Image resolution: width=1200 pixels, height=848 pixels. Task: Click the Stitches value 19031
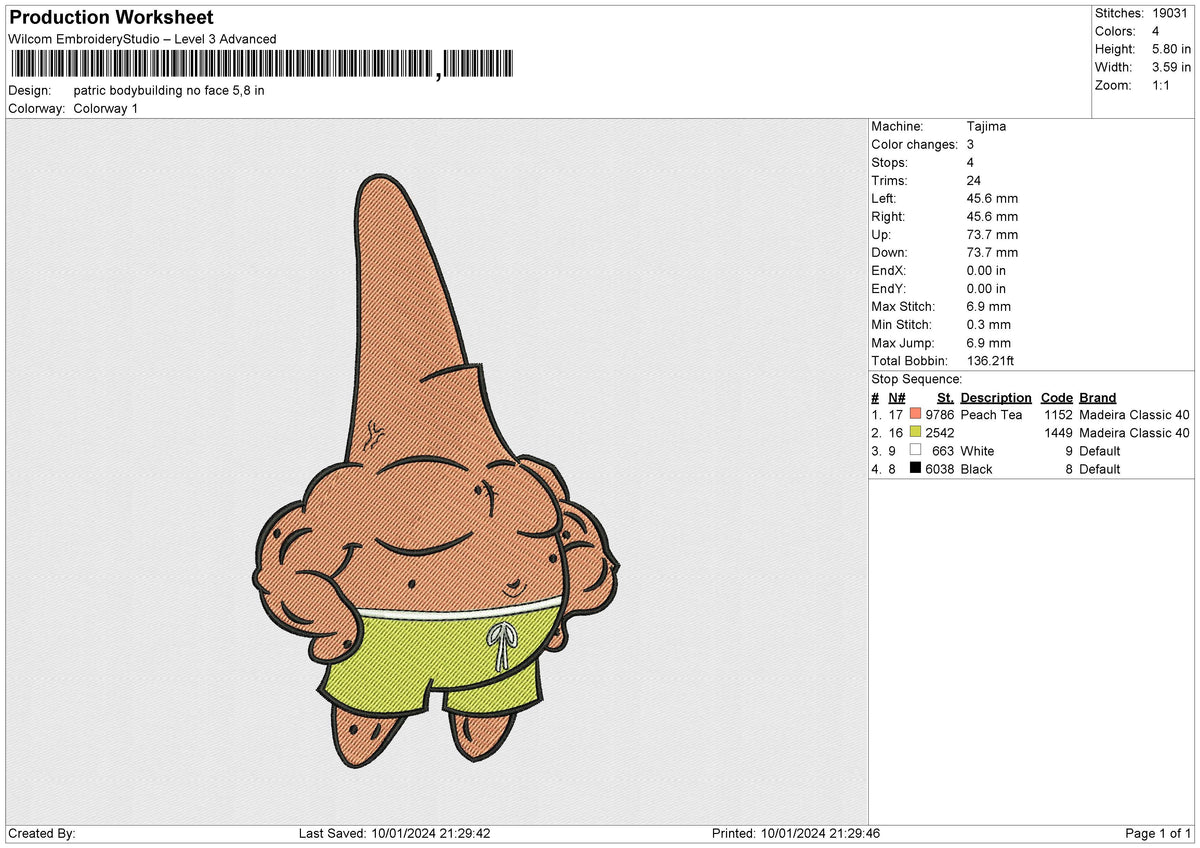(1171, 13)
